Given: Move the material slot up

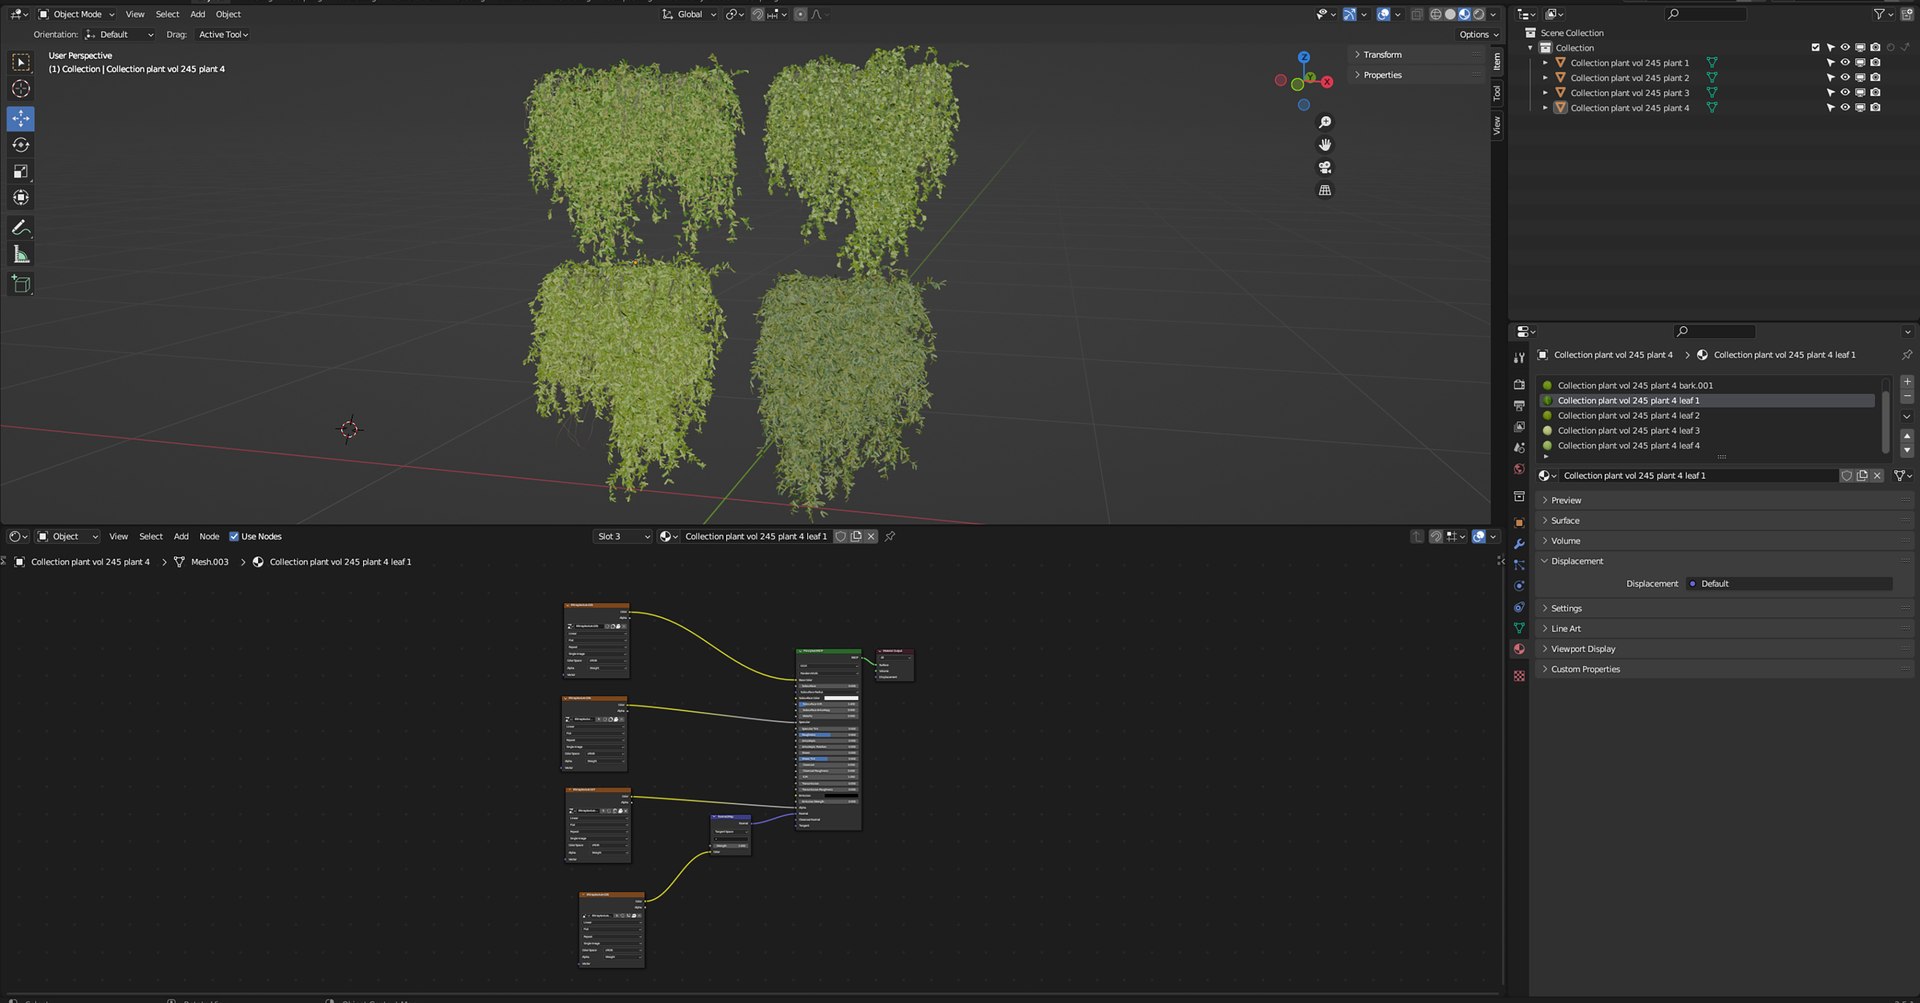Looking at the screenshot, I should click(1907, 437).
